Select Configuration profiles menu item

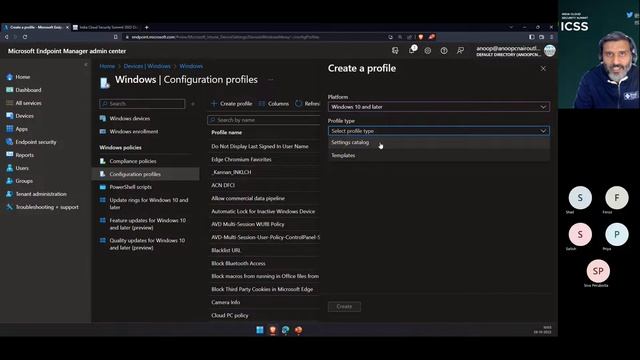click(145, 174)
